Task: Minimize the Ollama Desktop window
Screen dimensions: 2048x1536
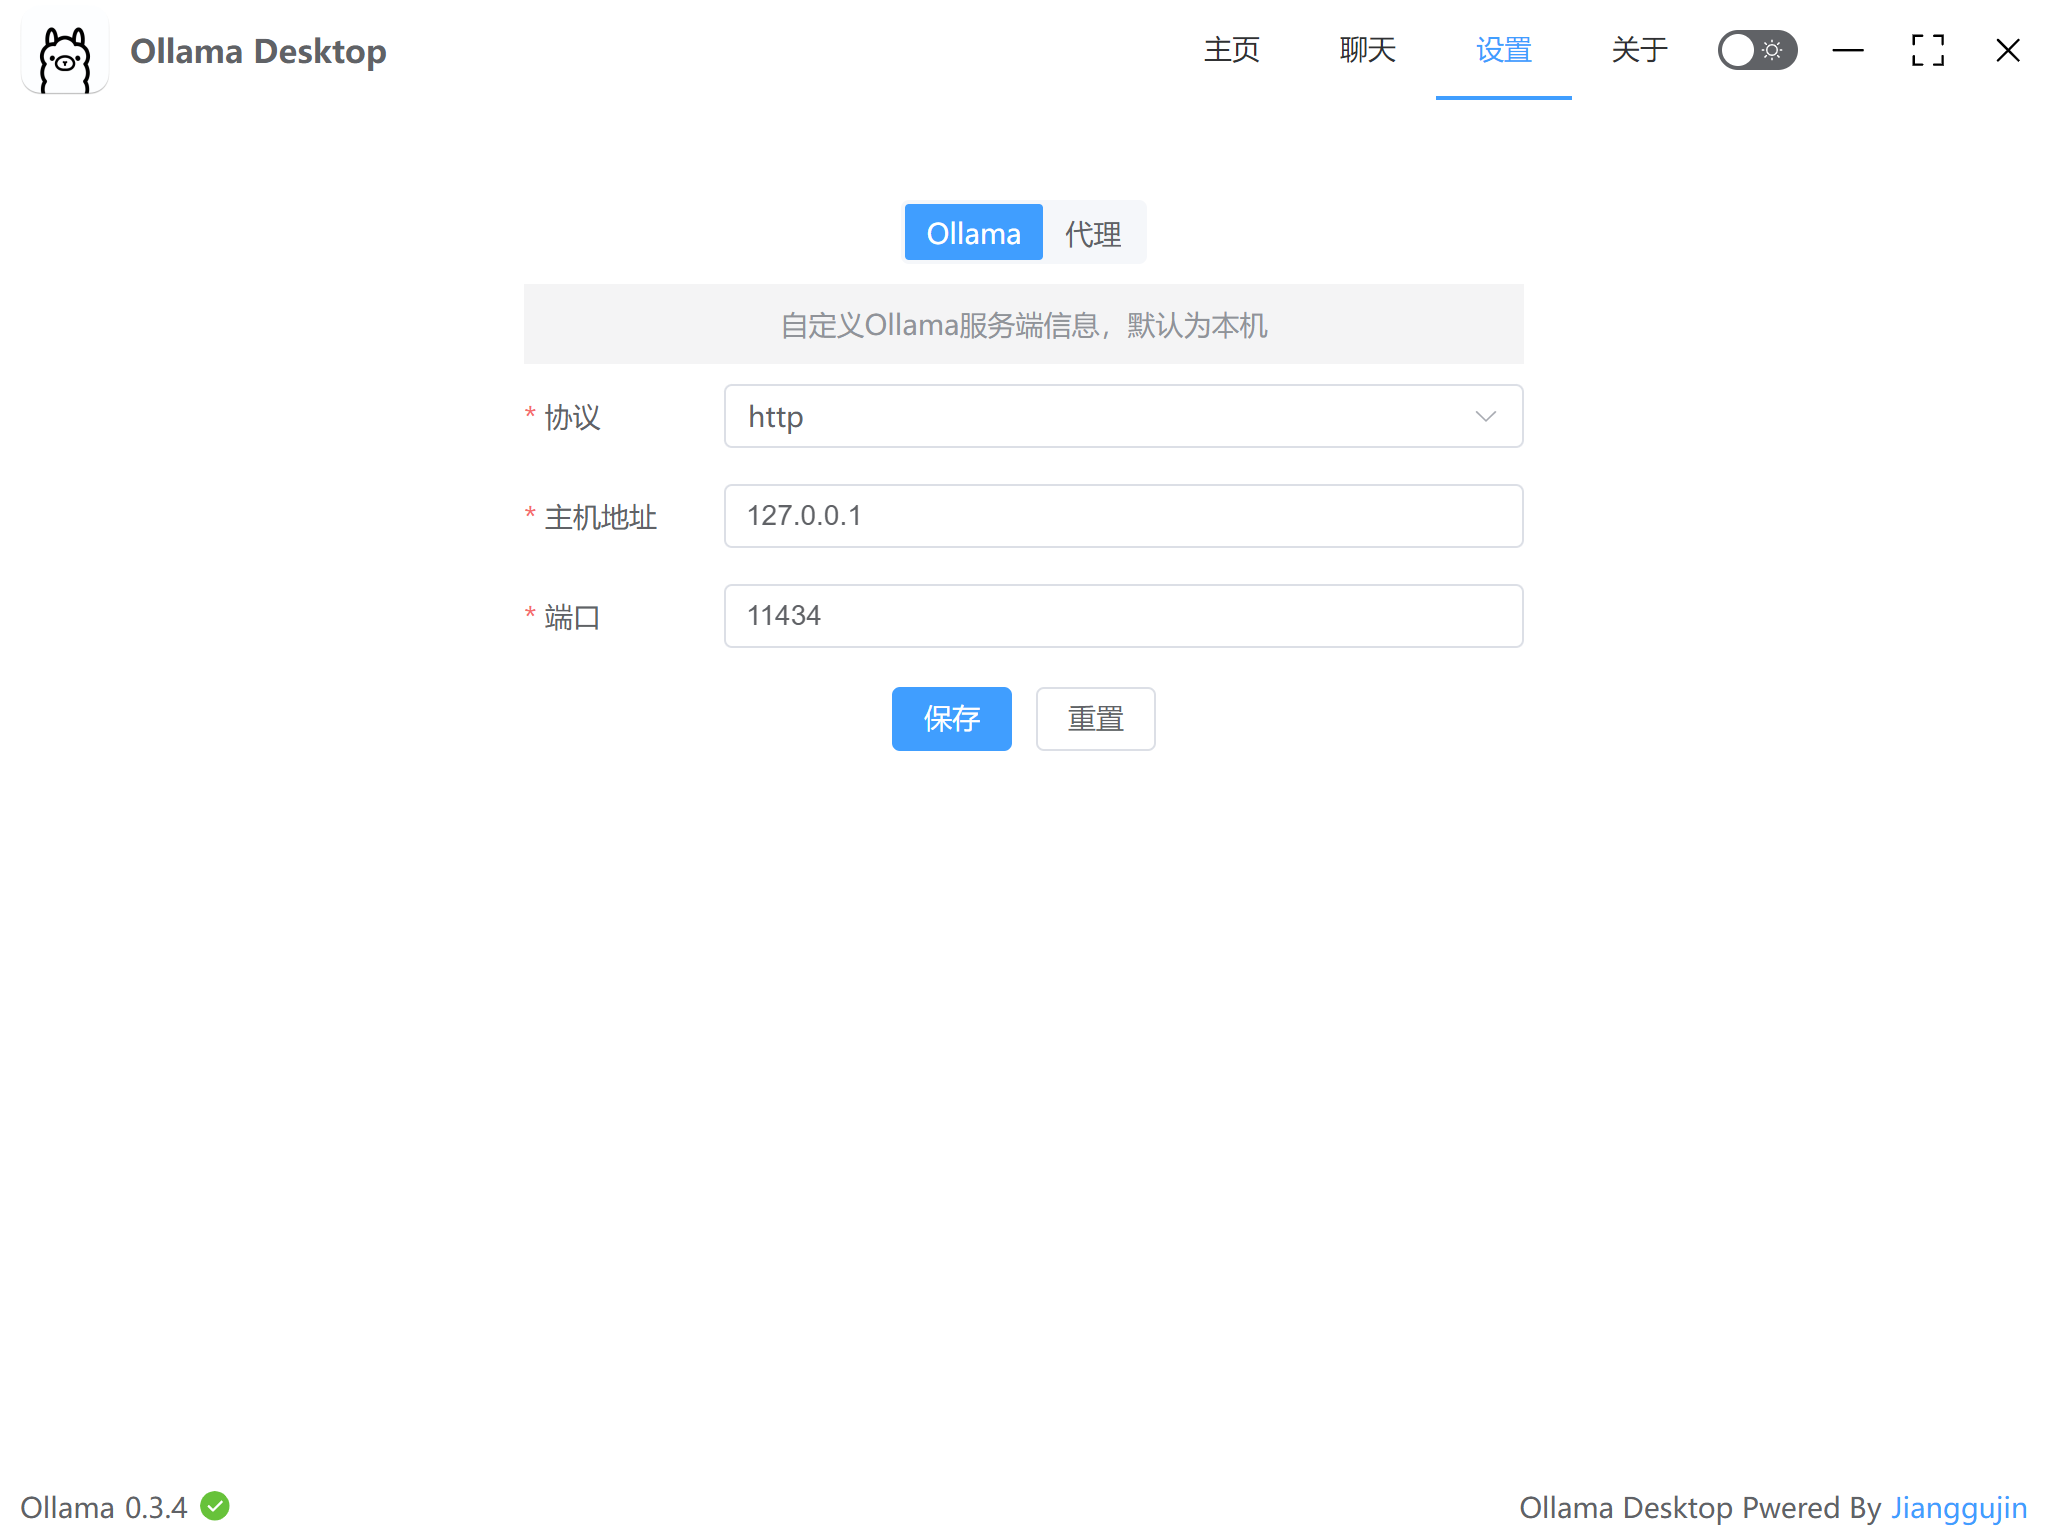Action: click(x=1848, y=50)
